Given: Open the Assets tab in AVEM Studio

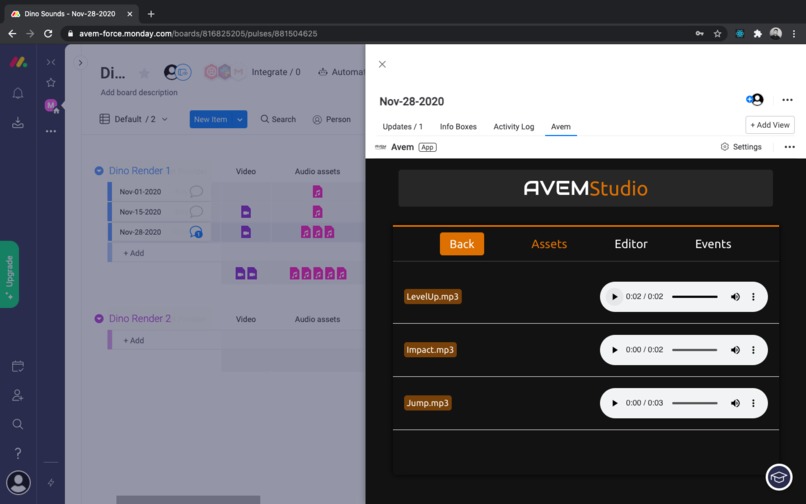Looking at the screenshot, I should tap(549, 244).
